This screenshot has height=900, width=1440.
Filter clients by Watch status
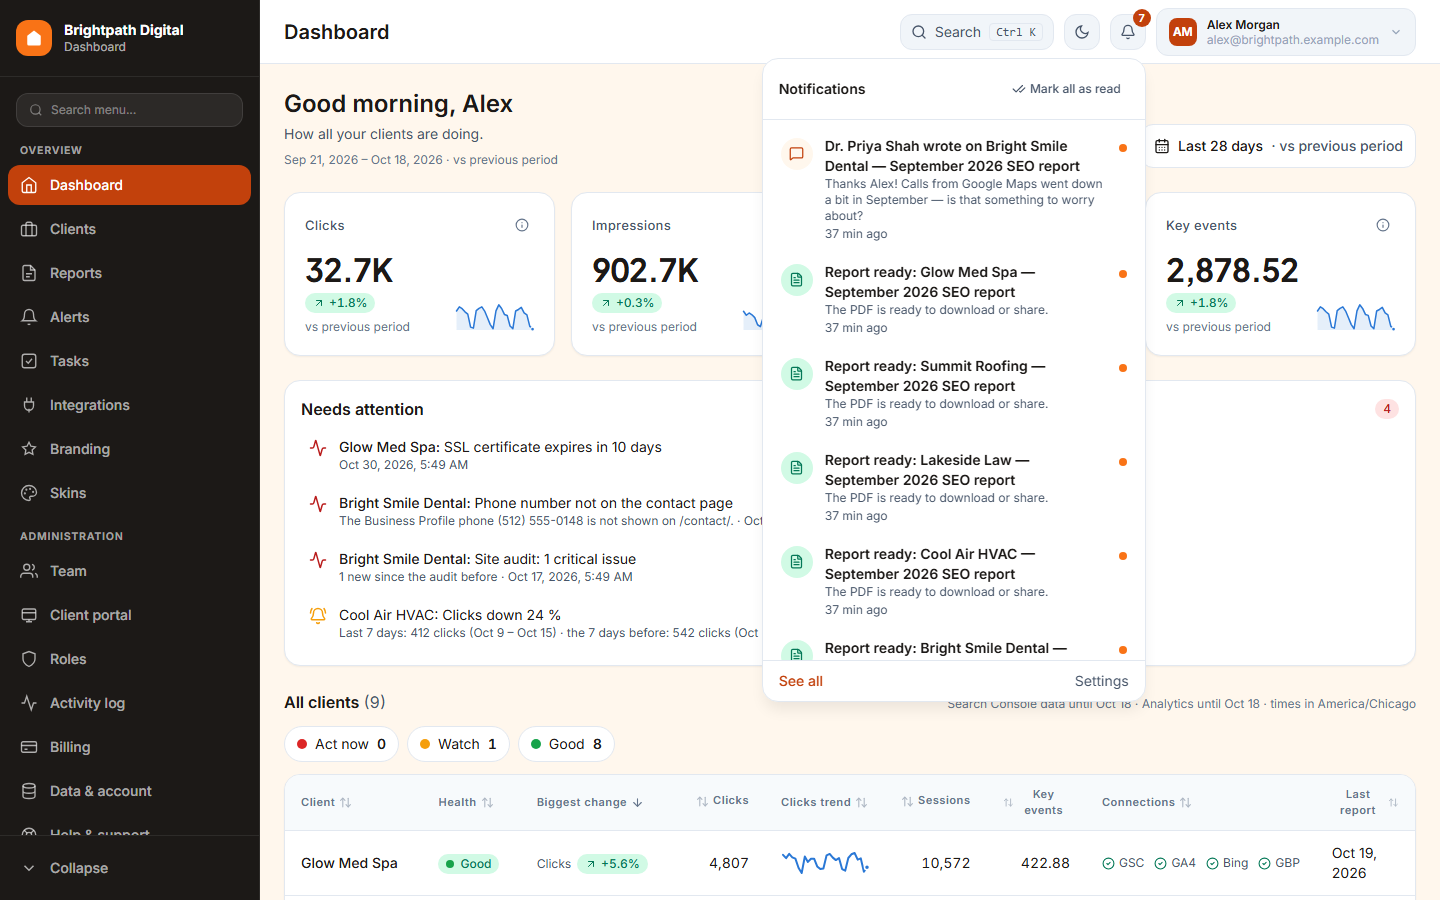pos(458,744)
